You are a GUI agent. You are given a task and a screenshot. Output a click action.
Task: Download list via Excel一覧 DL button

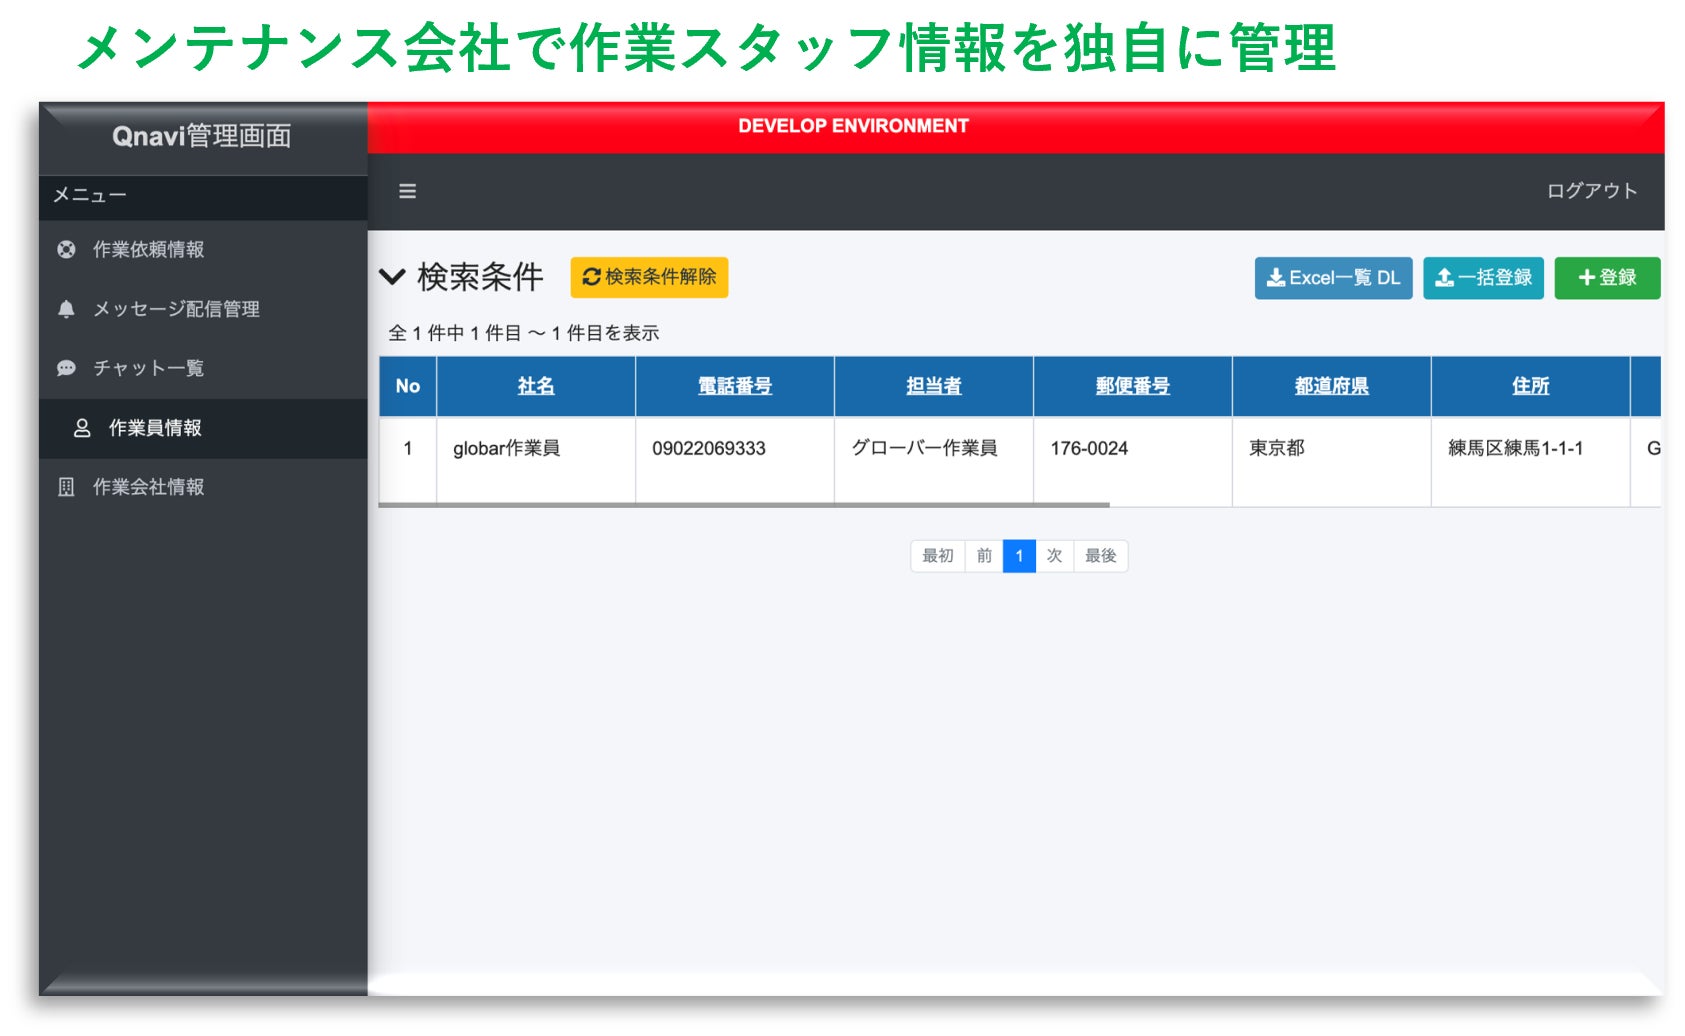1333,278
